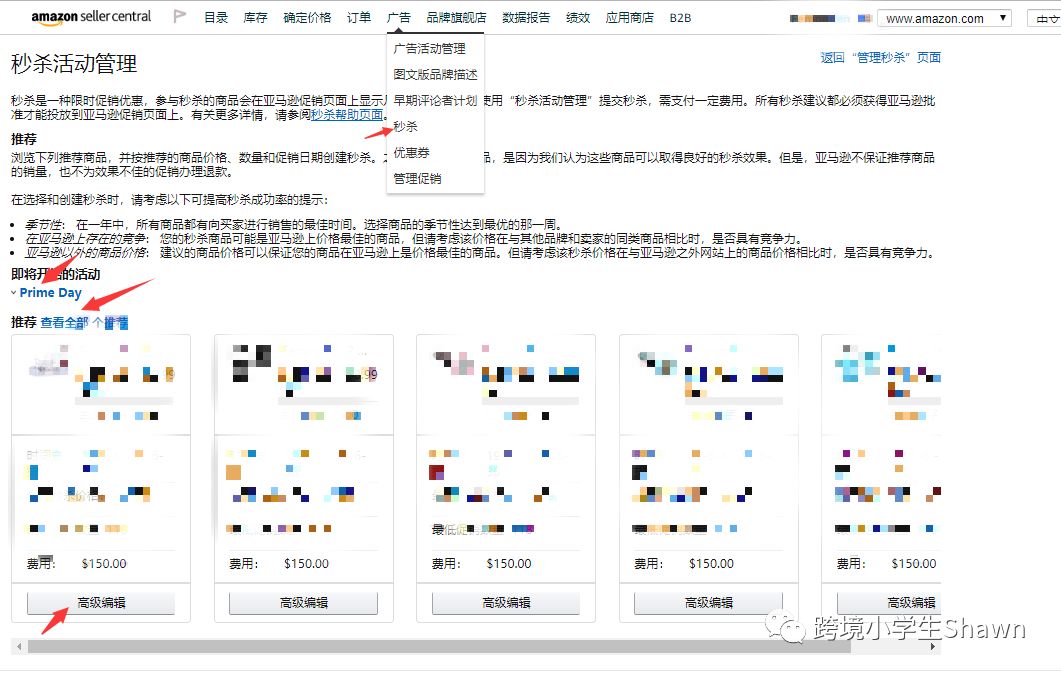The width and height of the screenshot is (1061, 675).
Task: Click 查看全部 recommendations link
Action: click(x=64, y=323)
